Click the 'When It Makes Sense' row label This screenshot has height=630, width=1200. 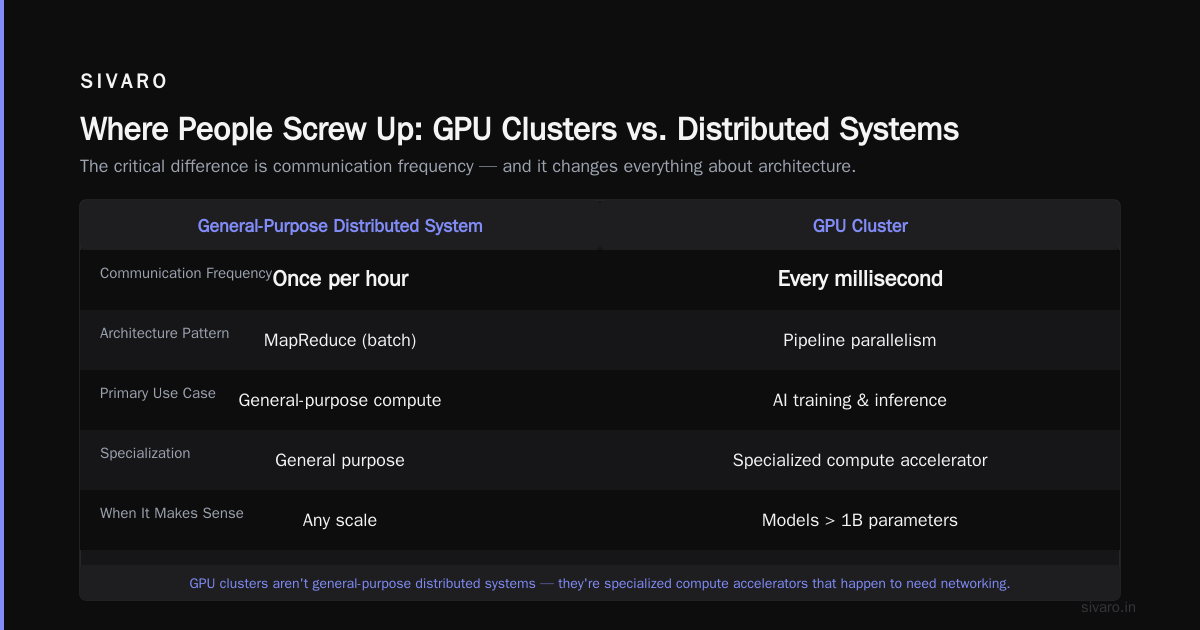click(172, 513)
